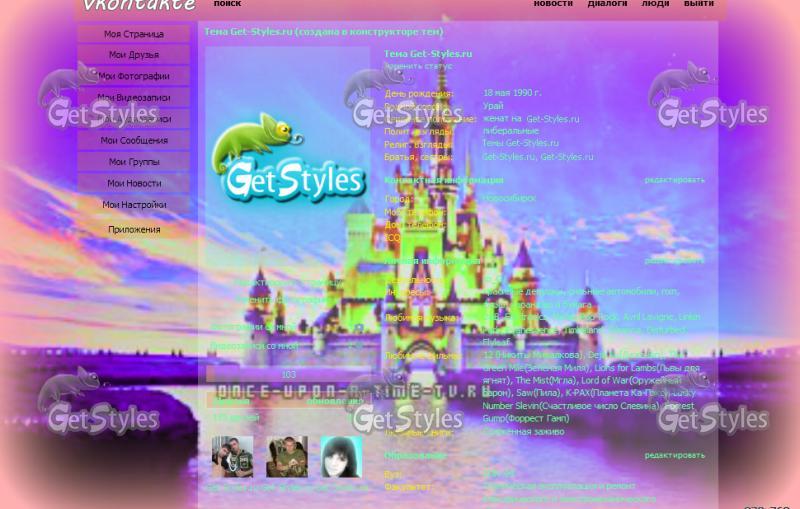Open the GetStyles chameleon profile picture

[x=288, y=157]
